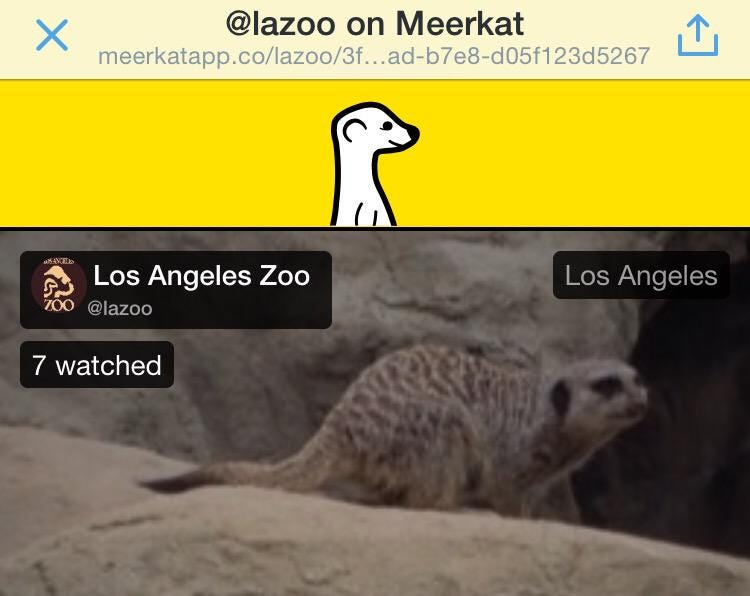Viewport: 750px width, 596px height.
Task: Tap the Meerkat mascot logo
Action: pos(374,164)
